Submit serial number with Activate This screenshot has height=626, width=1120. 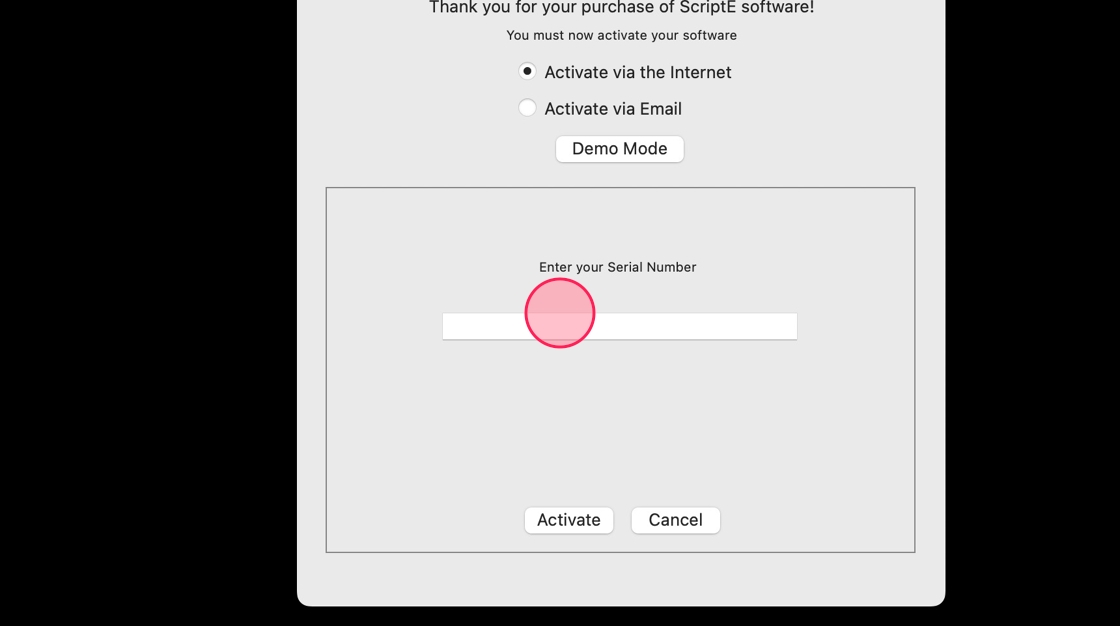coord(569,520)
